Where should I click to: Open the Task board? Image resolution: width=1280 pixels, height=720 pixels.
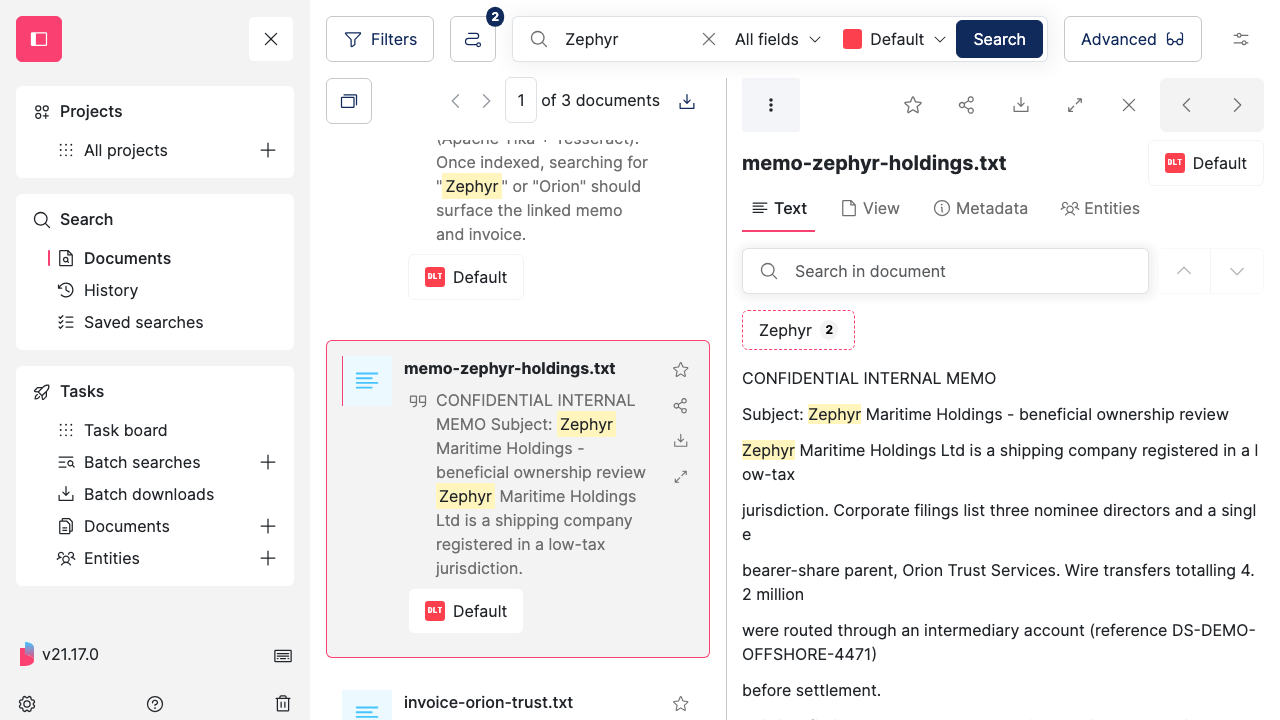click(125, 430)
